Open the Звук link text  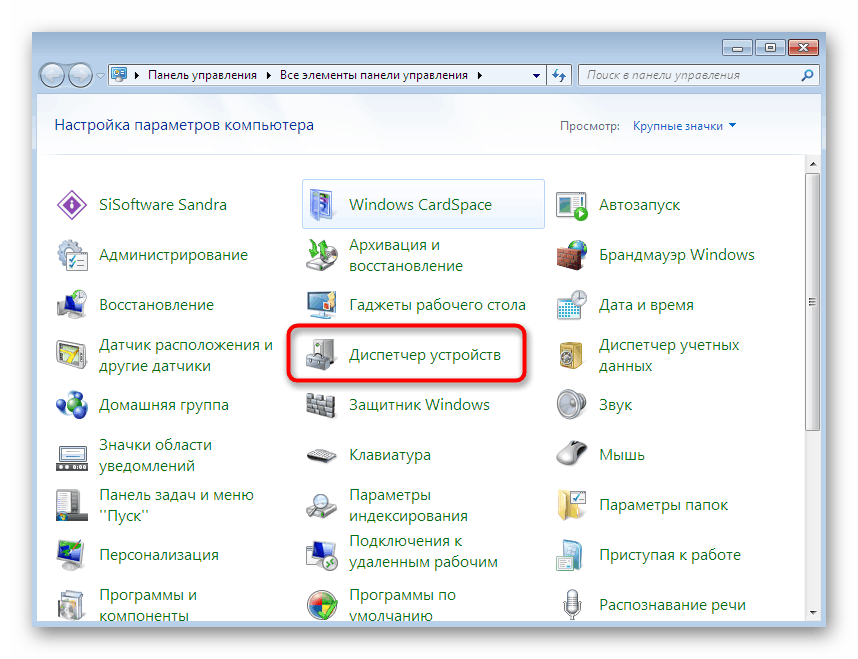point(615,405)
